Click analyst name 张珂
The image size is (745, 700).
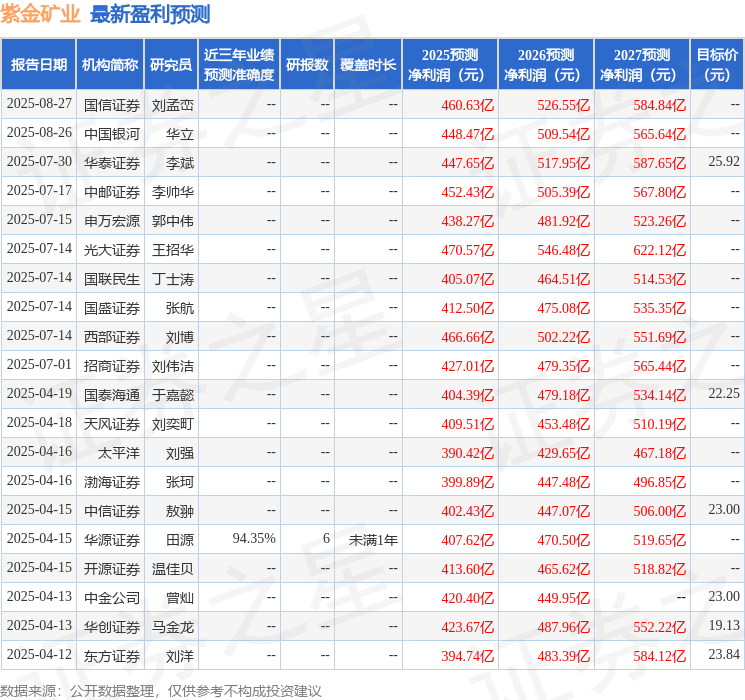pyautogui.click(x=180, y=482)
